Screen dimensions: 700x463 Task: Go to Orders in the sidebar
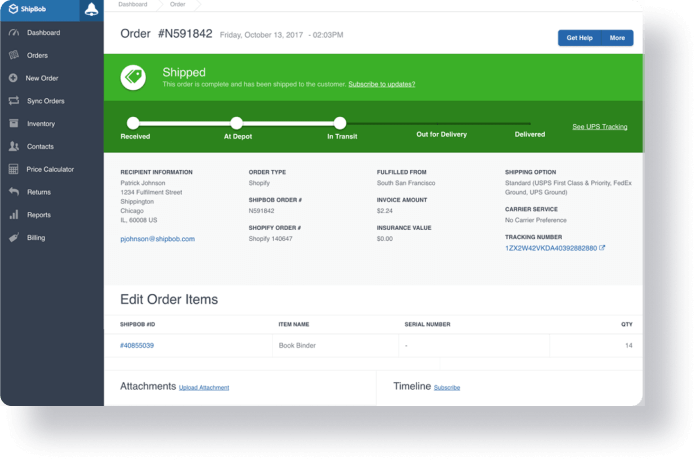pyautogui.click(x=37, y=55)
